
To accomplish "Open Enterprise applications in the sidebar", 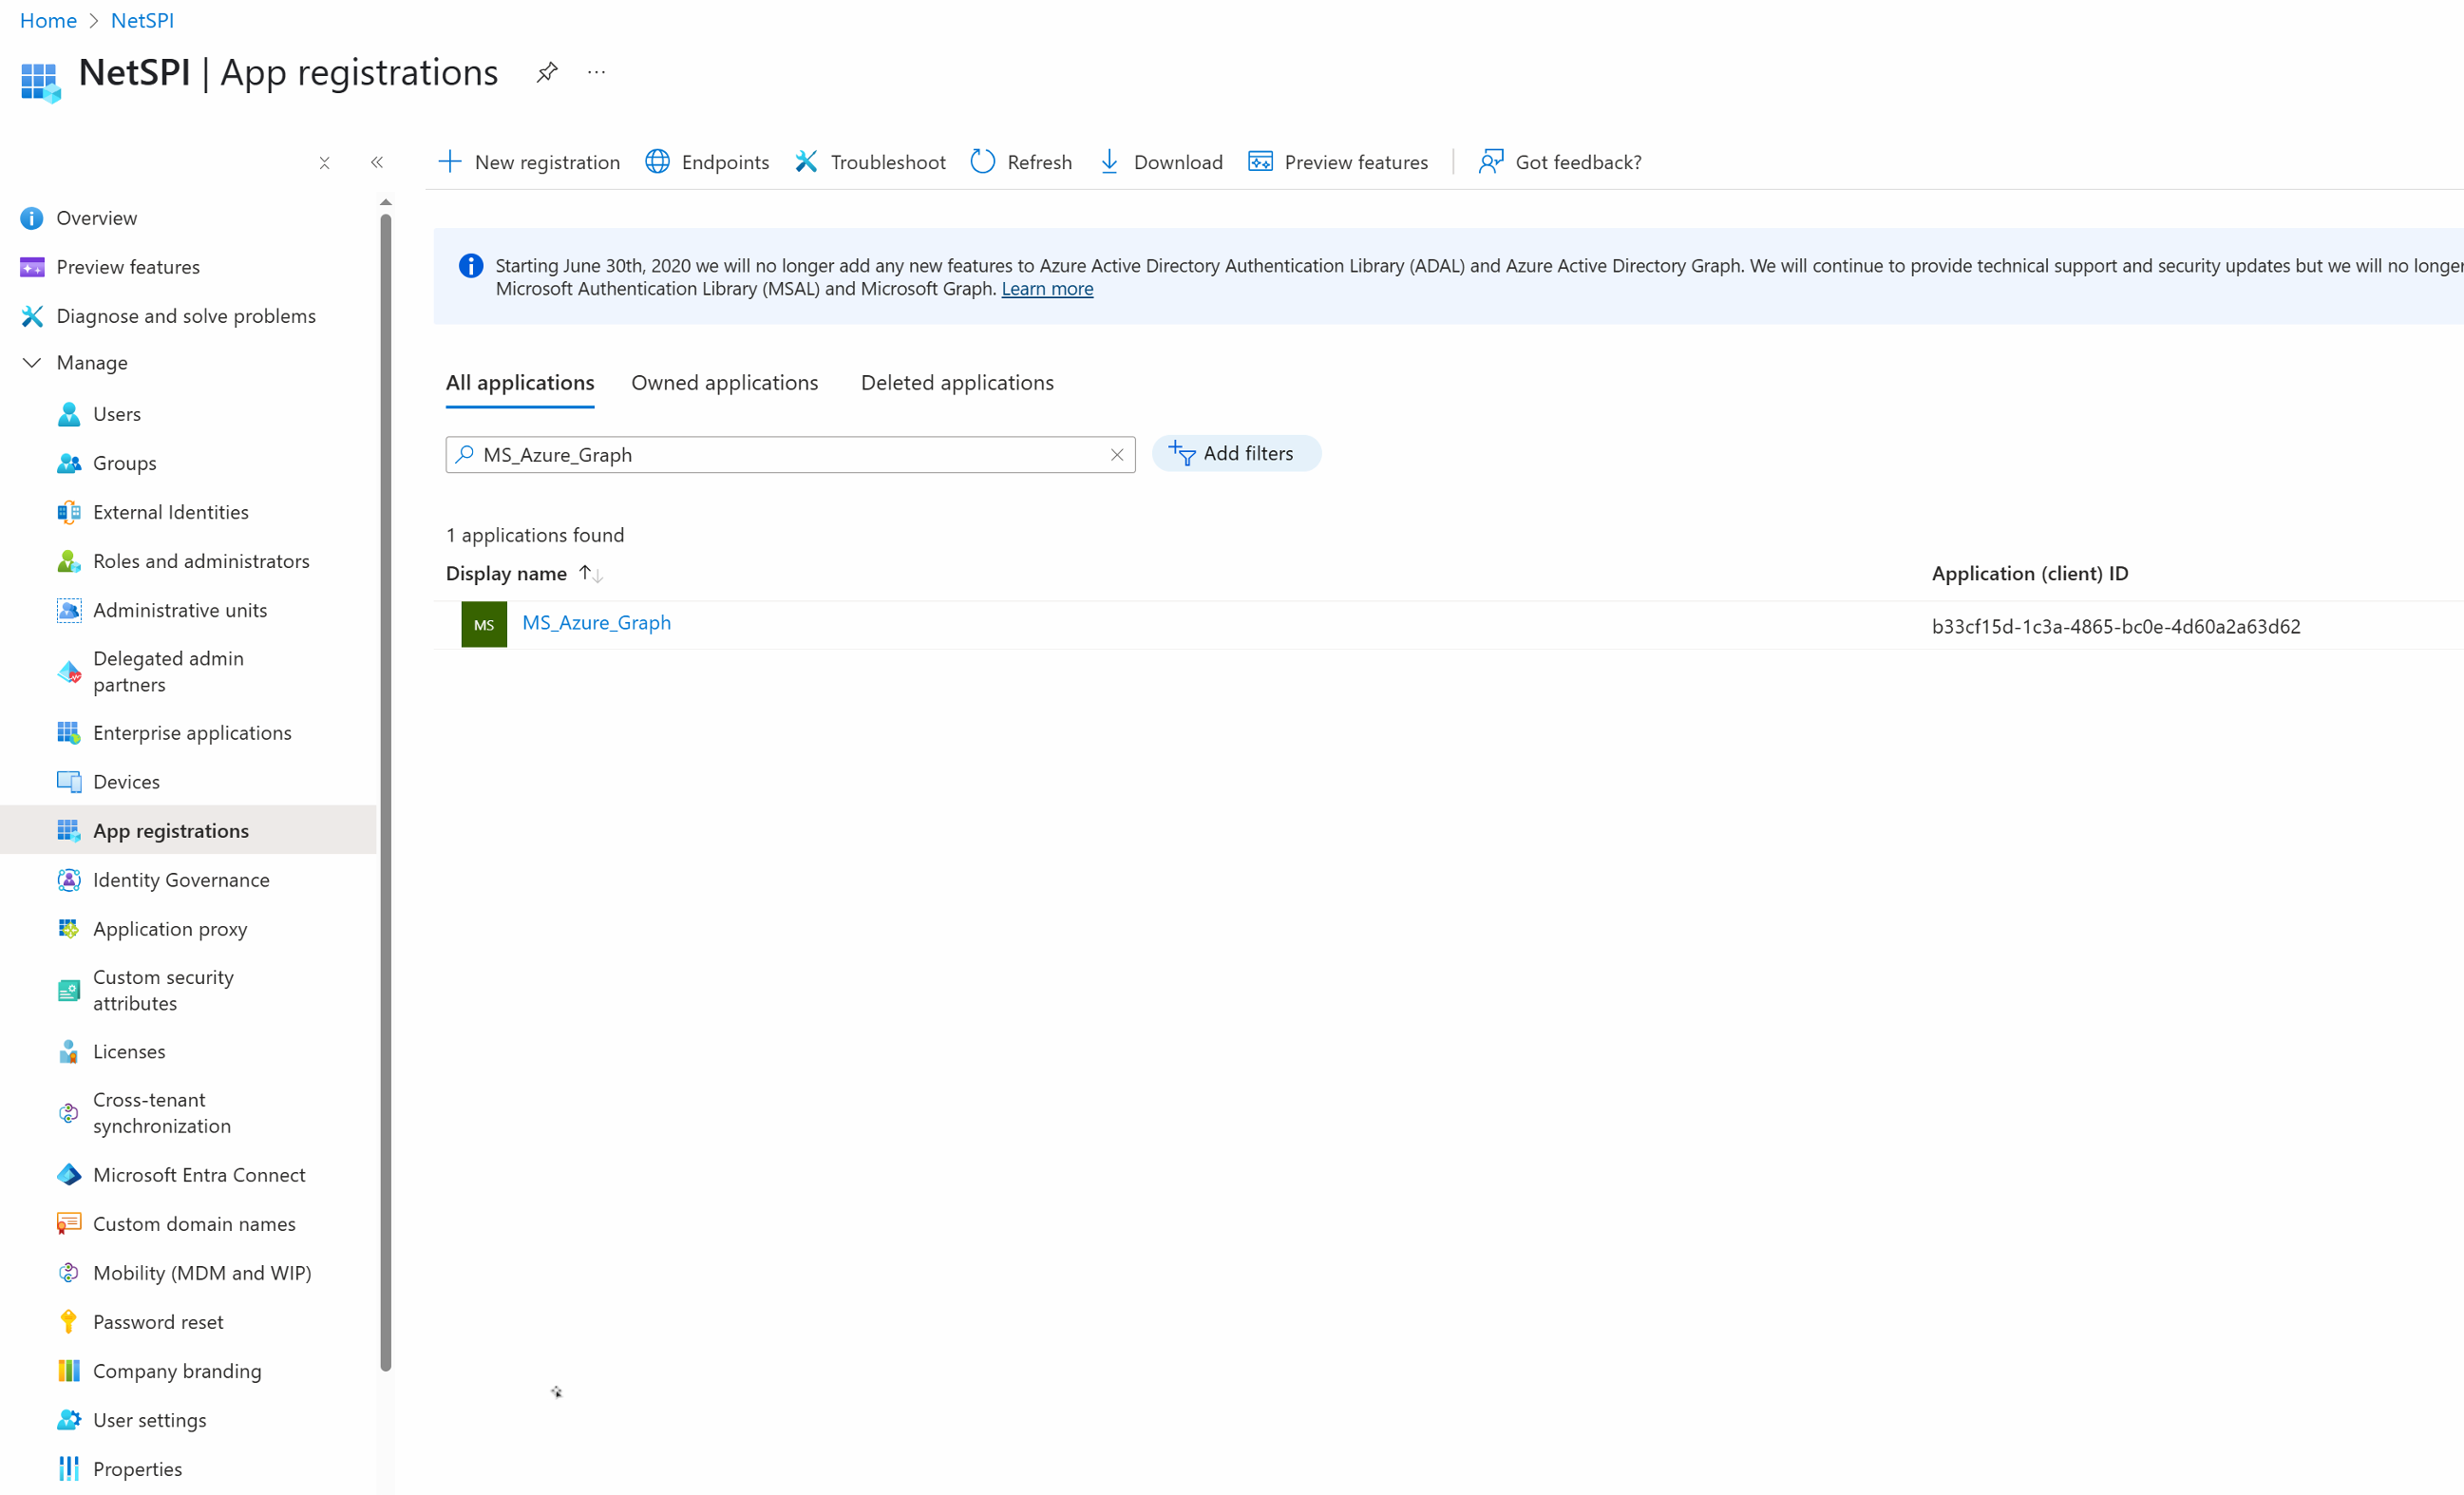I will 192,733.
